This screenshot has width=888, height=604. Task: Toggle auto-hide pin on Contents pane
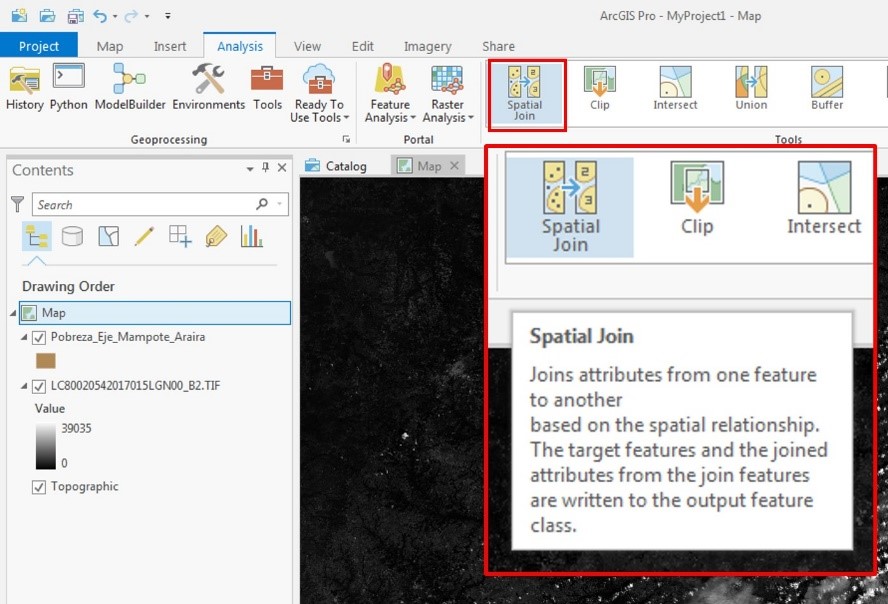point(266,168)
